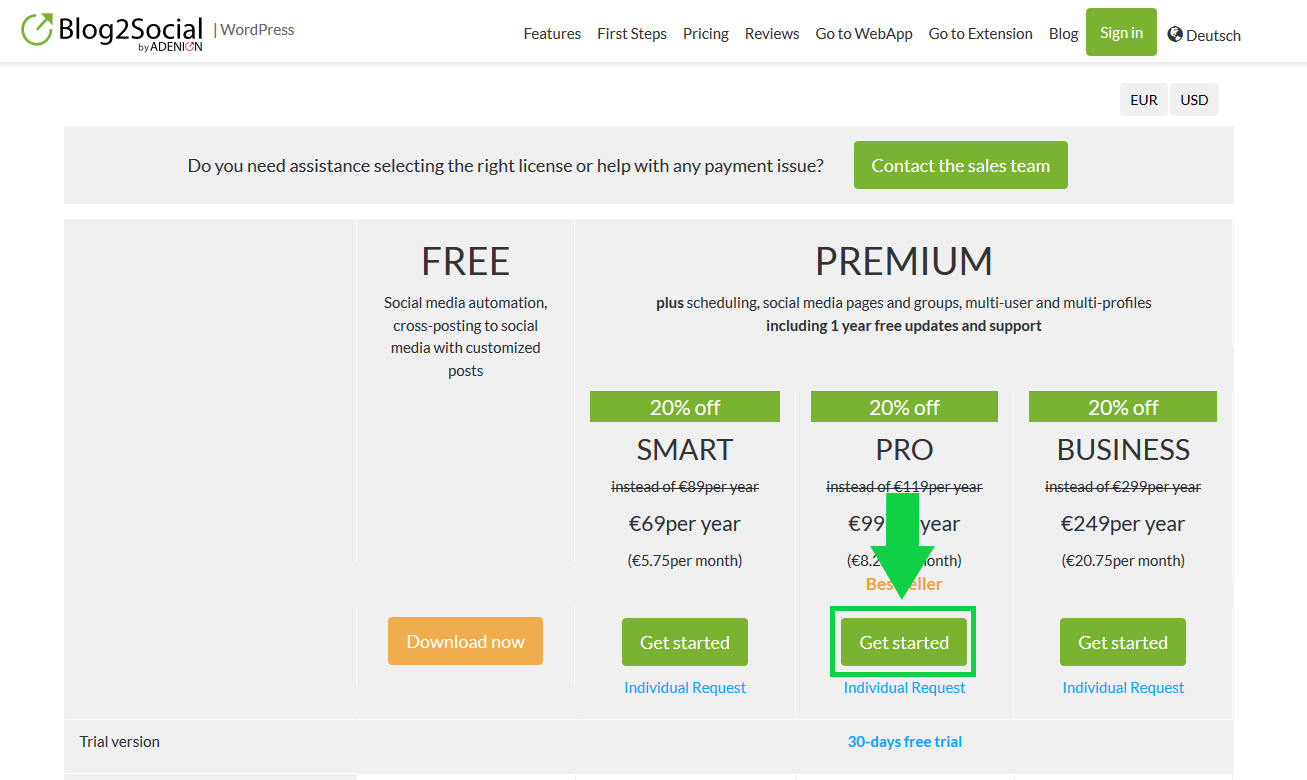Click the 20% off banner above BUSINESS
1307x780 pixels.
1123,407
